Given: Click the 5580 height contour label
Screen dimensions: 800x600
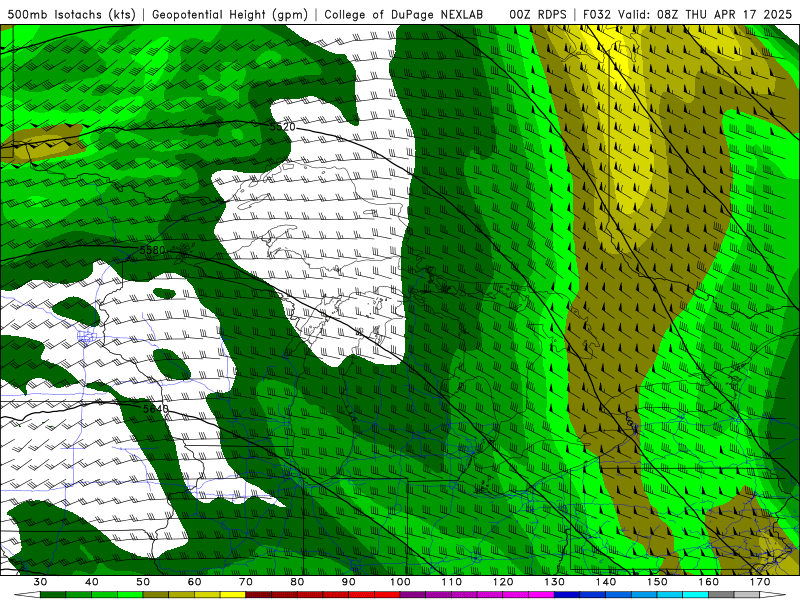Looking at the screenshot, I should pos(152,250).
